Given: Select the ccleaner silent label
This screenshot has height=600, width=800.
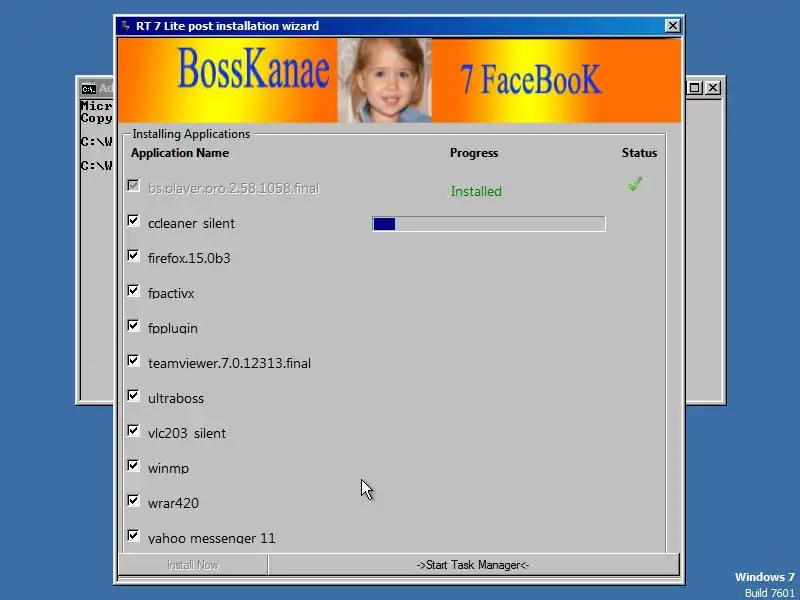Looking at the screenshot, I should click(x=191, y=223).
